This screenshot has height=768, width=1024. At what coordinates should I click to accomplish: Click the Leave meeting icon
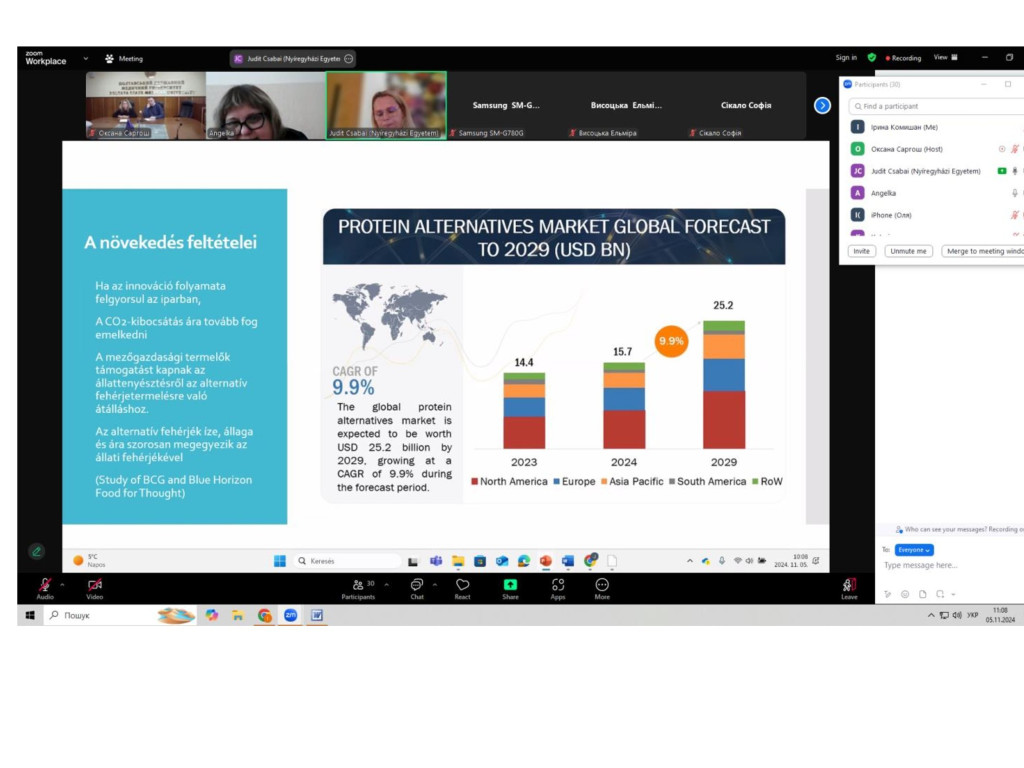(849, 585)
